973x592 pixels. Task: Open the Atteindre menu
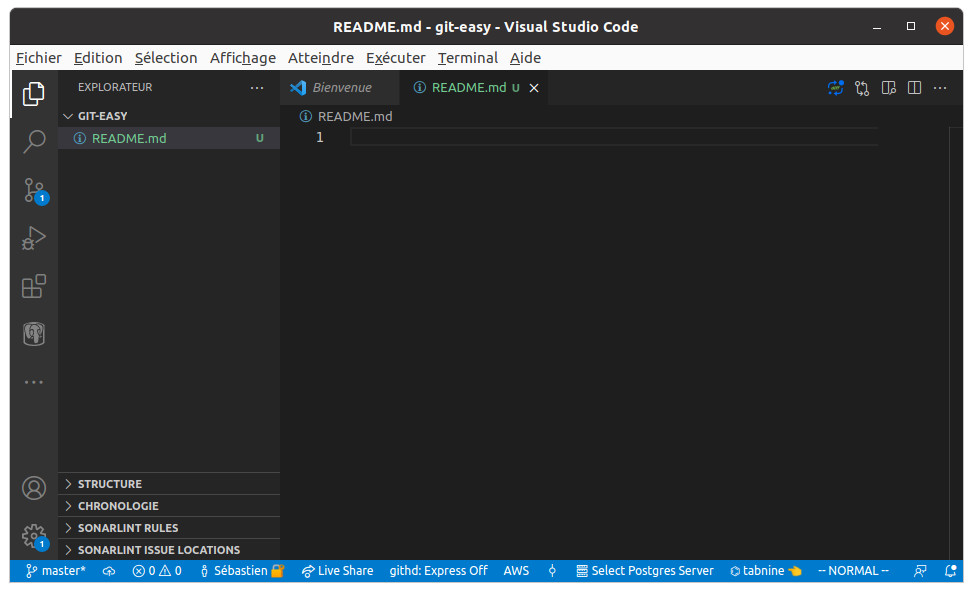[321, 58]
